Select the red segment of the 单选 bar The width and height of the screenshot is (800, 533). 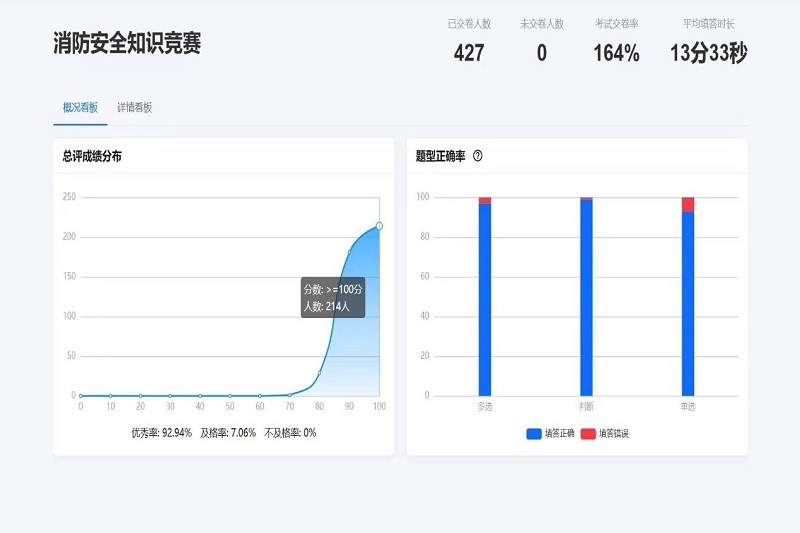coord(688,204)
